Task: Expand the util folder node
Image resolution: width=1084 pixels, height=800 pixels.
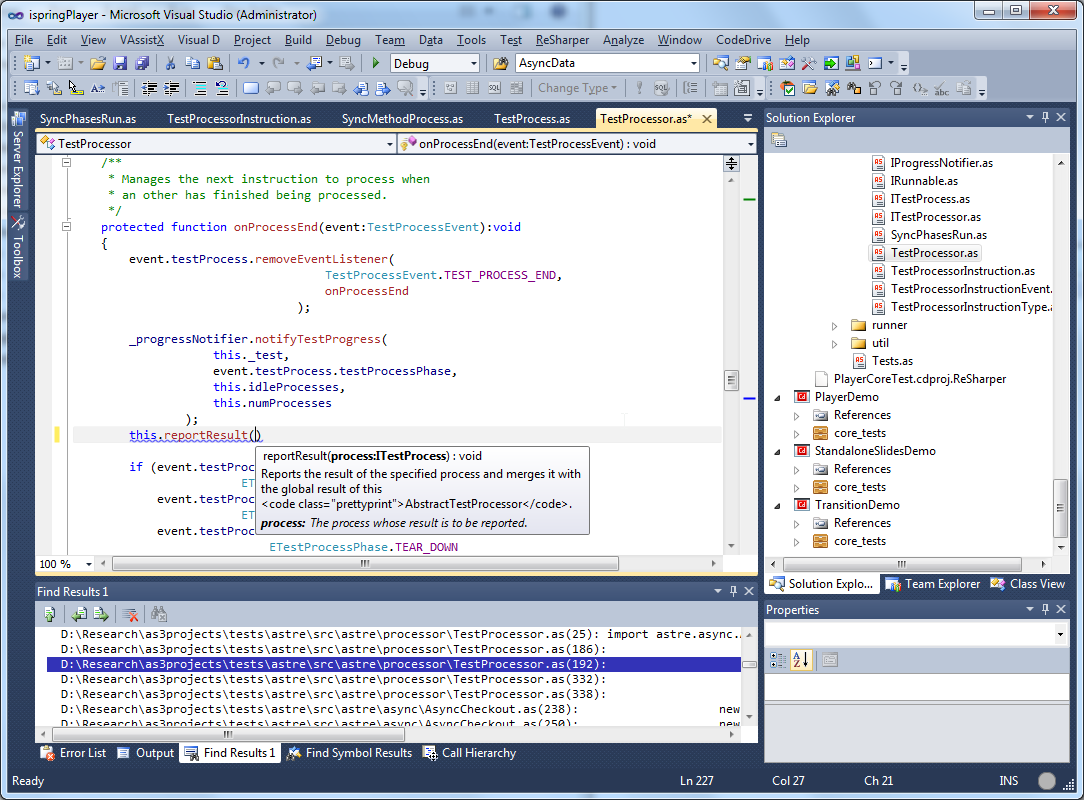Action: pyautogui.click(x=834, y=343)
